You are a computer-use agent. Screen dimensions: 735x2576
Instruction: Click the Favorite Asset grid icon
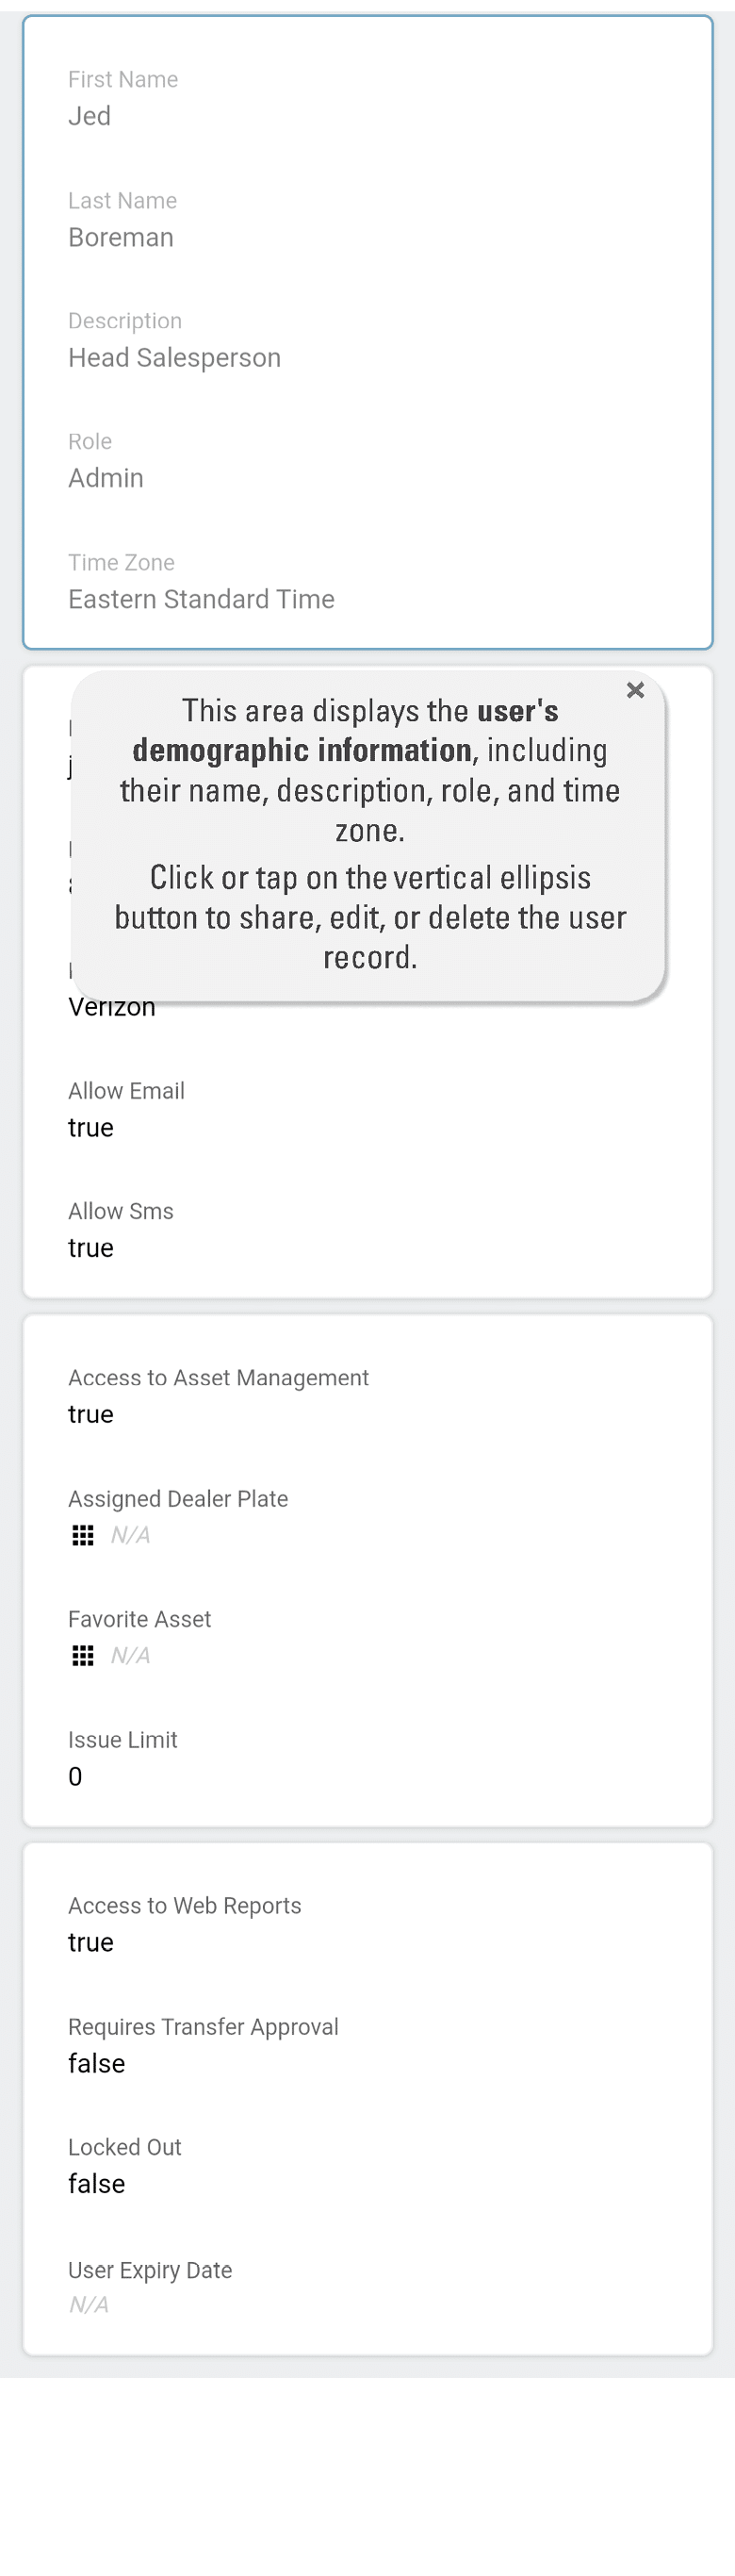pyautogui.click(x=83, y=1656)
